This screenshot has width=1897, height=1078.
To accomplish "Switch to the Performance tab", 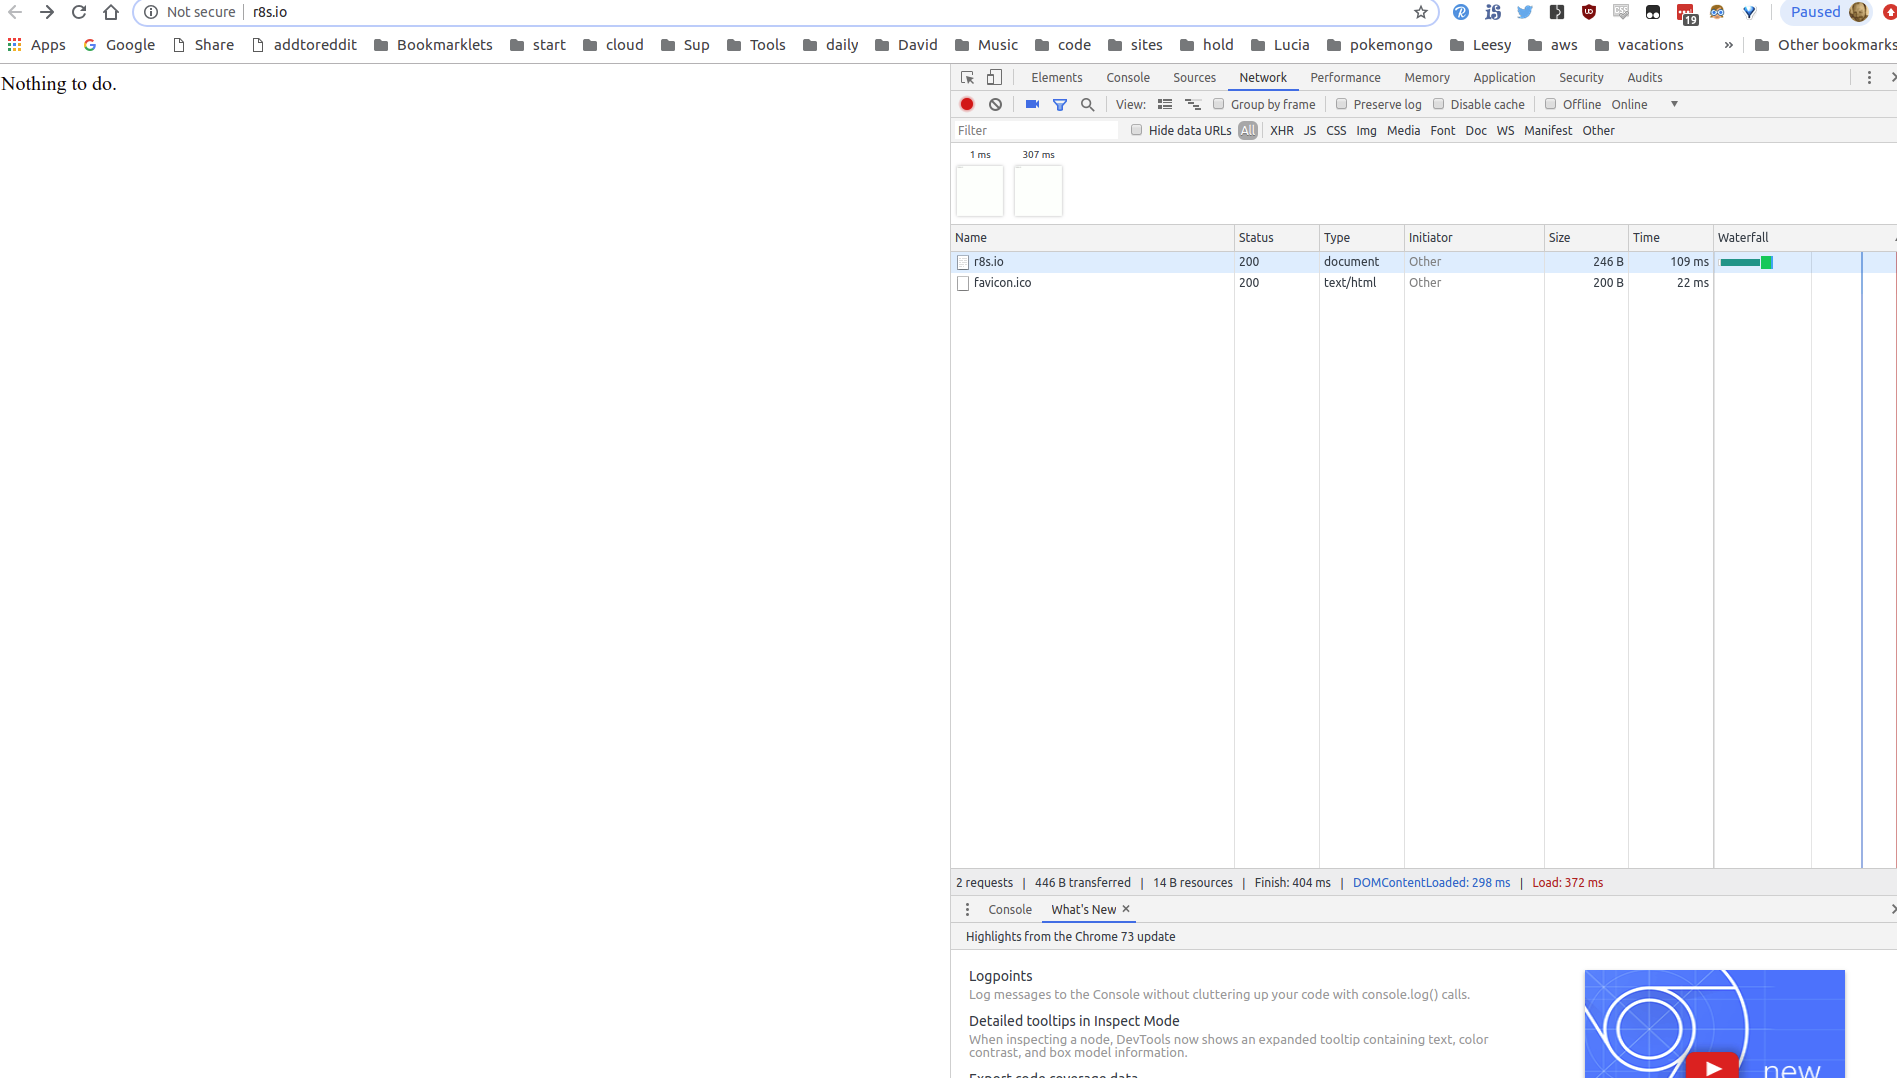I will 1345,77.
